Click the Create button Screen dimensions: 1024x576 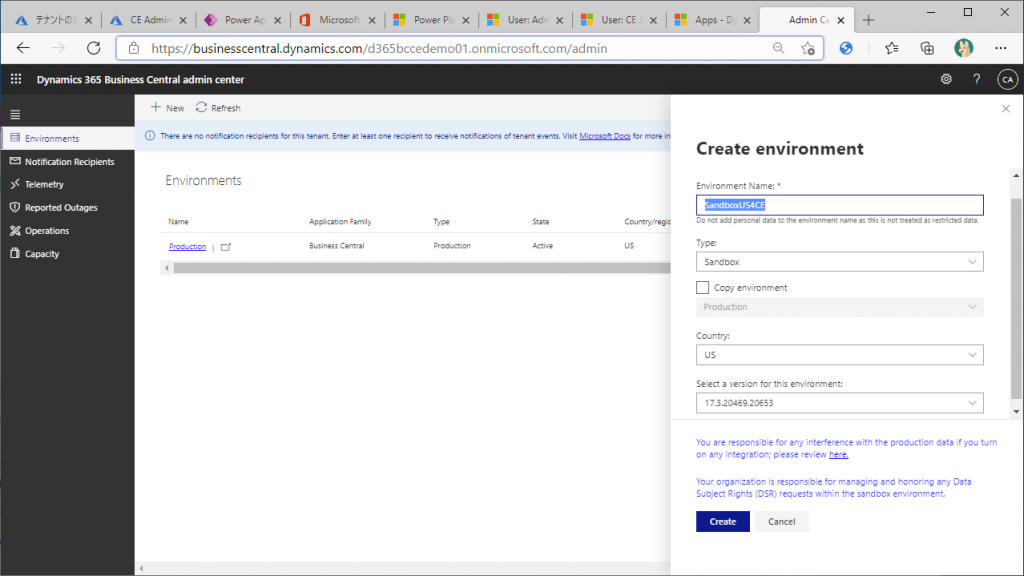coord(722,521)
